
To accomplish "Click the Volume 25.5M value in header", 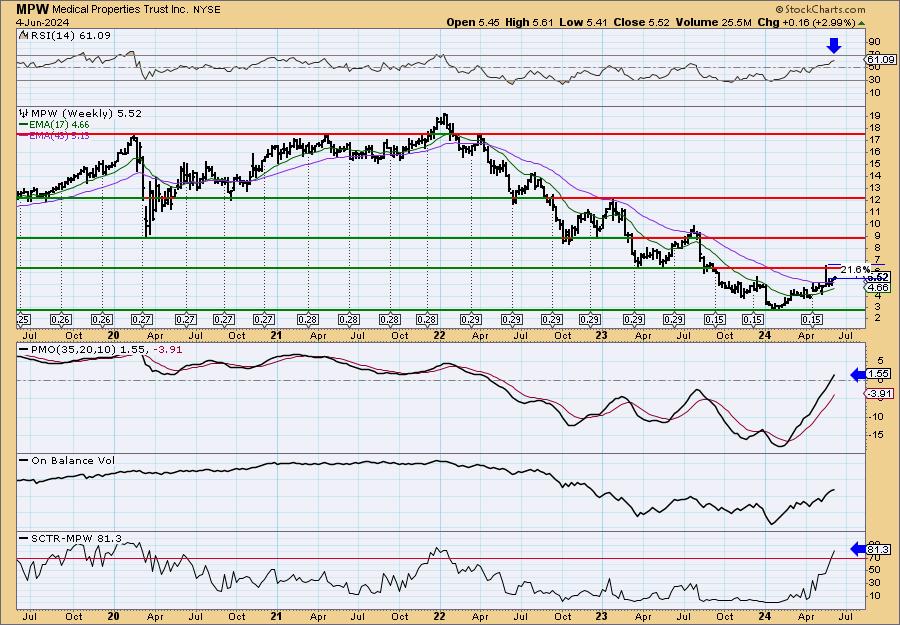I will (713, 22).
